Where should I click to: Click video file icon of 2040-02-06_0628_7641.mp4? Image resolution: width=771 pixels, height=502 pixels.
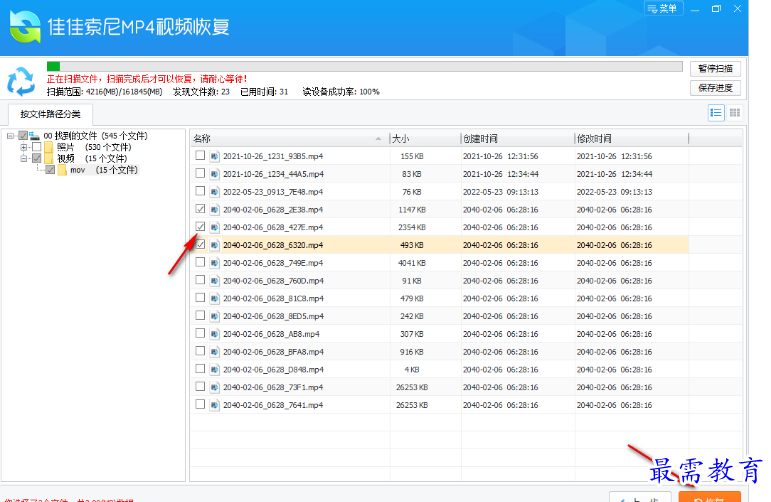(214, 405)
